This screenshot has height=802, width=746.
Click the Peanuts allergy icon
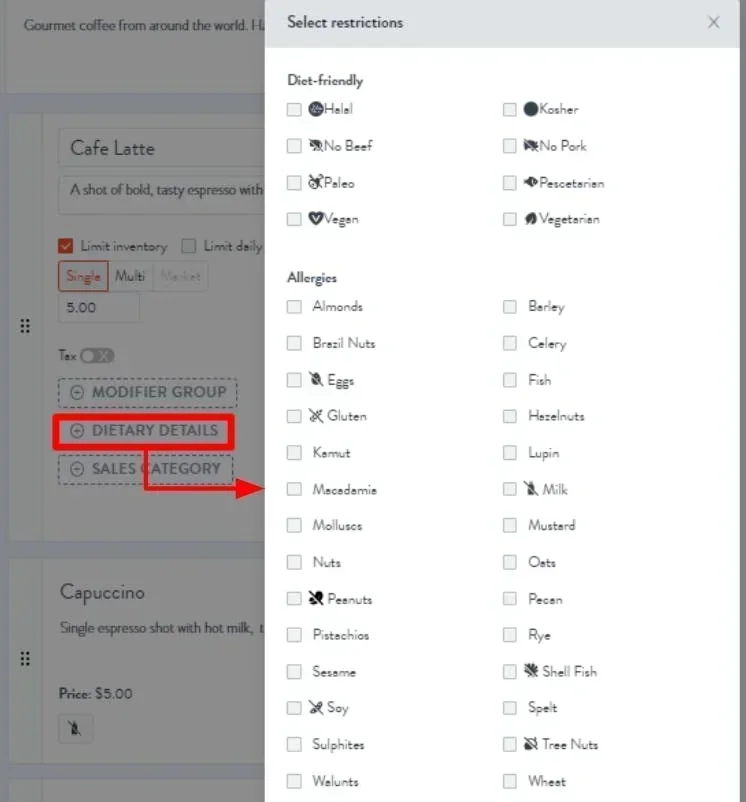(x=316, y=598)
